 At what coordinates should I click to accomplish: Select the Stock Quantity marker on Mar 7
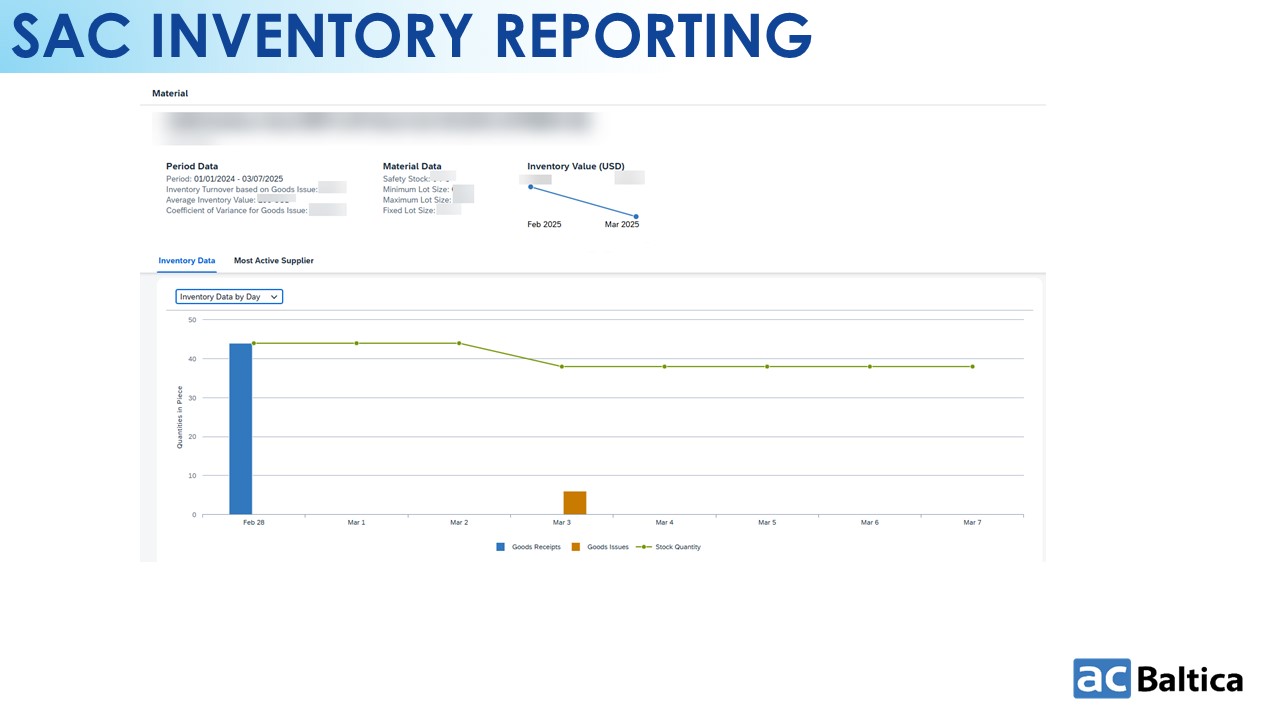tap(972, 367)
